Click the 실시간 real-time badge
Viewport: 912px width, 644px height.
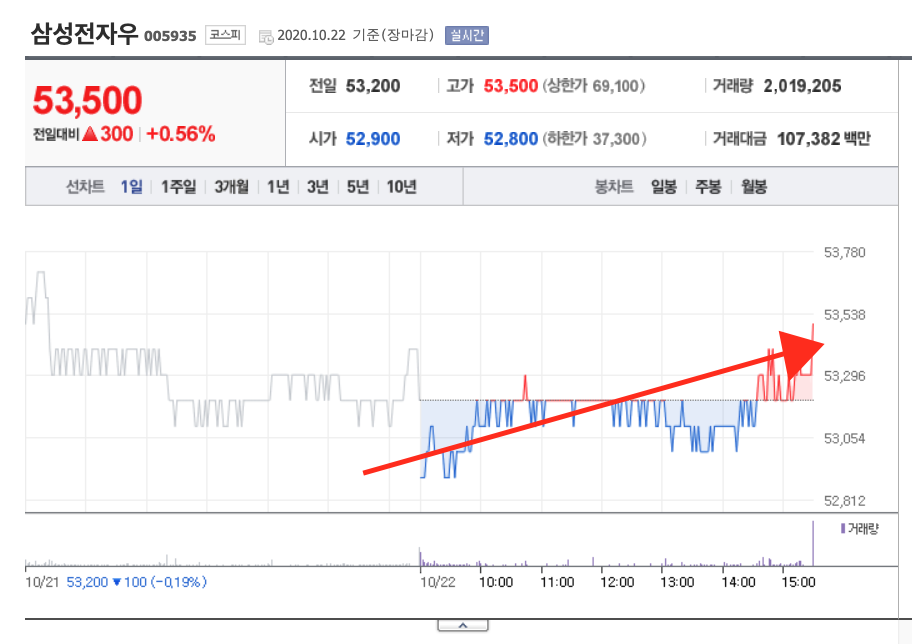coord(466,35)
